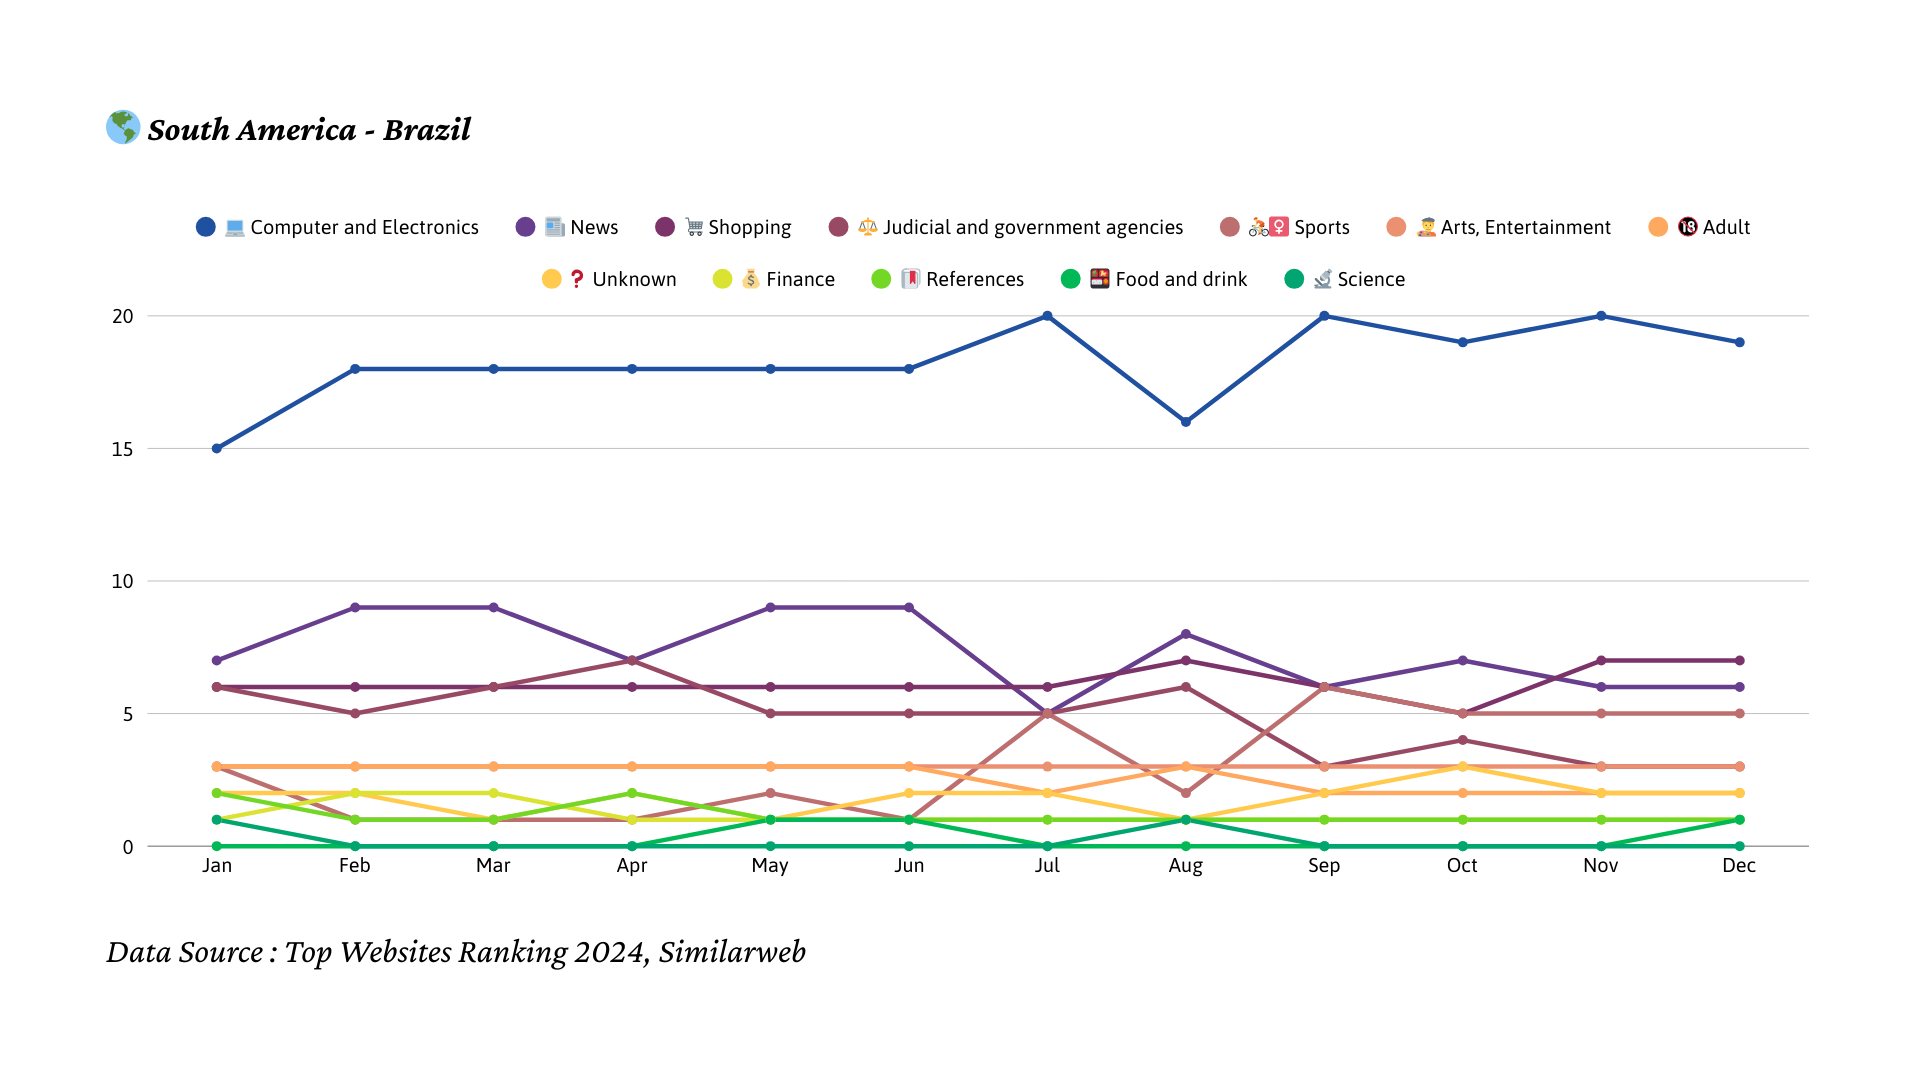The height and width of the screenshot is (1080, 1920).
Task: Toggle References series visibility in legend
Action: click(974, 280)
